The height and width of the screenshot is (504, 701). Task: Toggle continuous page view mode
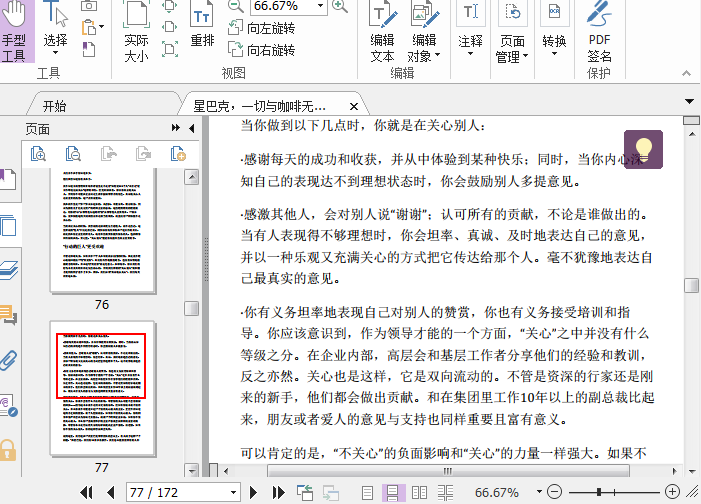point(393,493)
